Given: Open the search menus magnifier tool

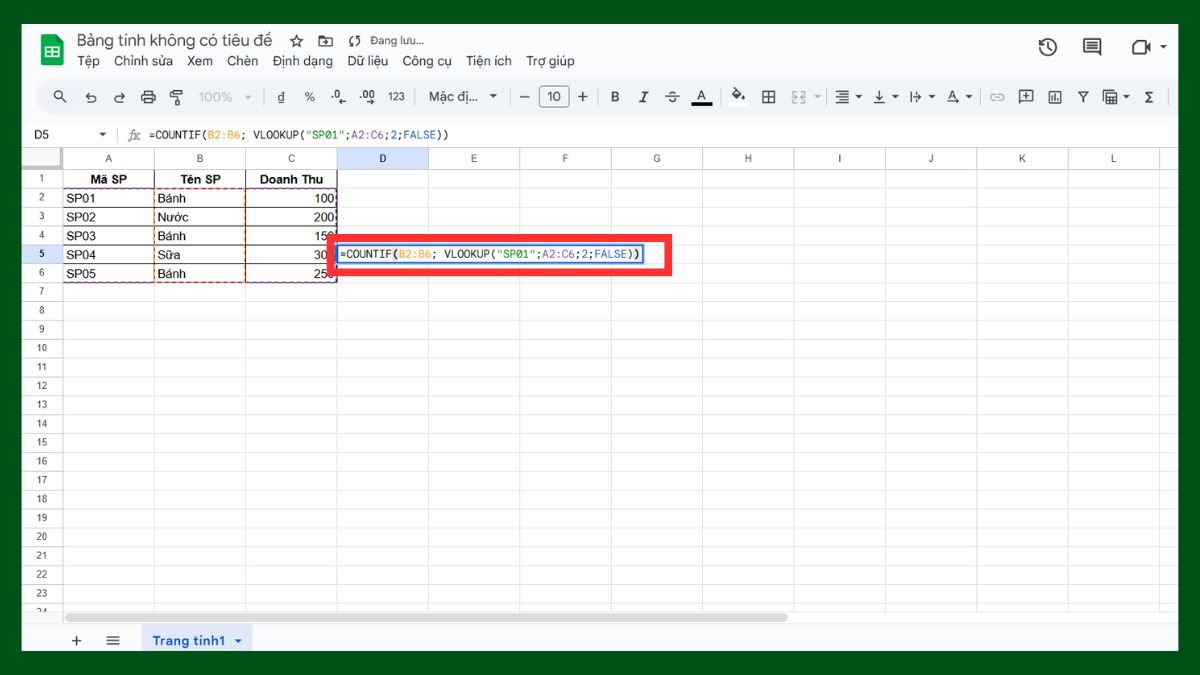Looking at the screenshot, I should [60, 97].
